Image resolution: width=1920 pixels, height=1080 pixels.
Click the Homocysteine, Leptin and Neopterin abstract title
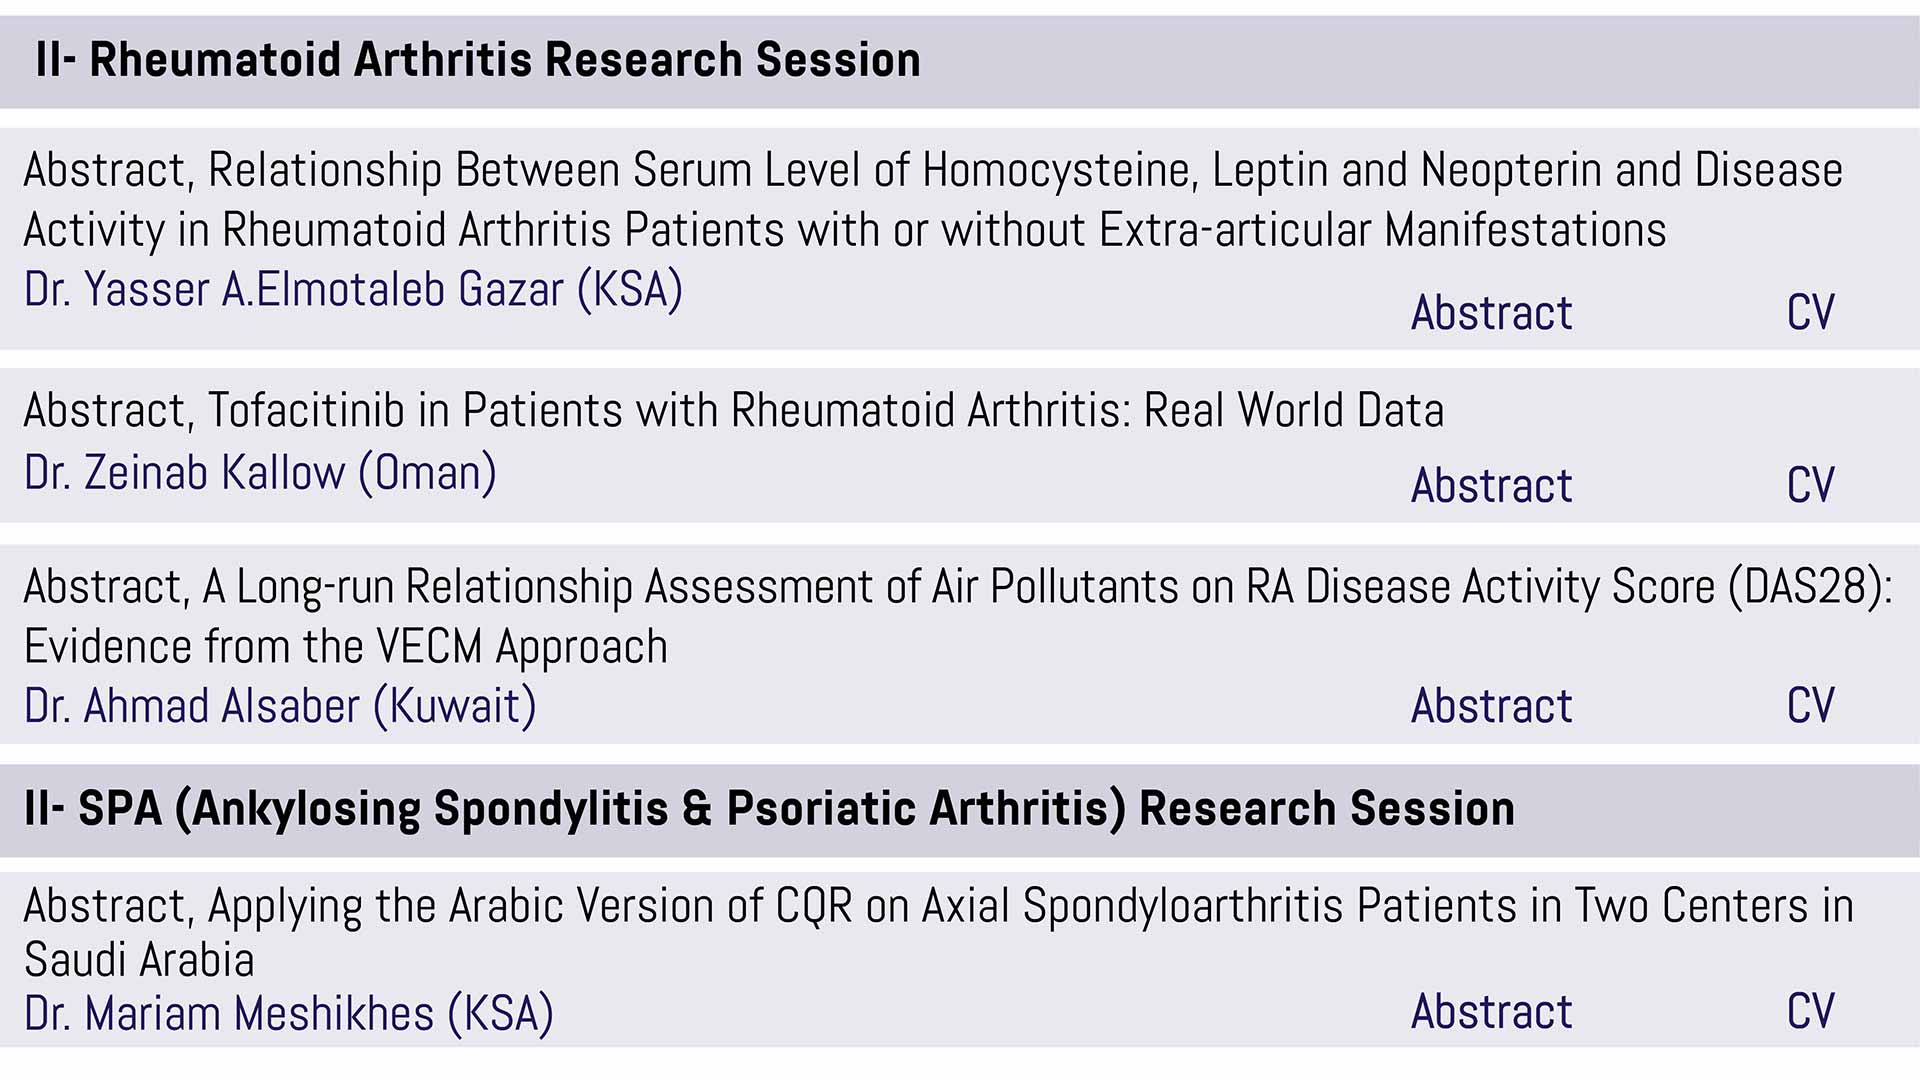(933, 200)
